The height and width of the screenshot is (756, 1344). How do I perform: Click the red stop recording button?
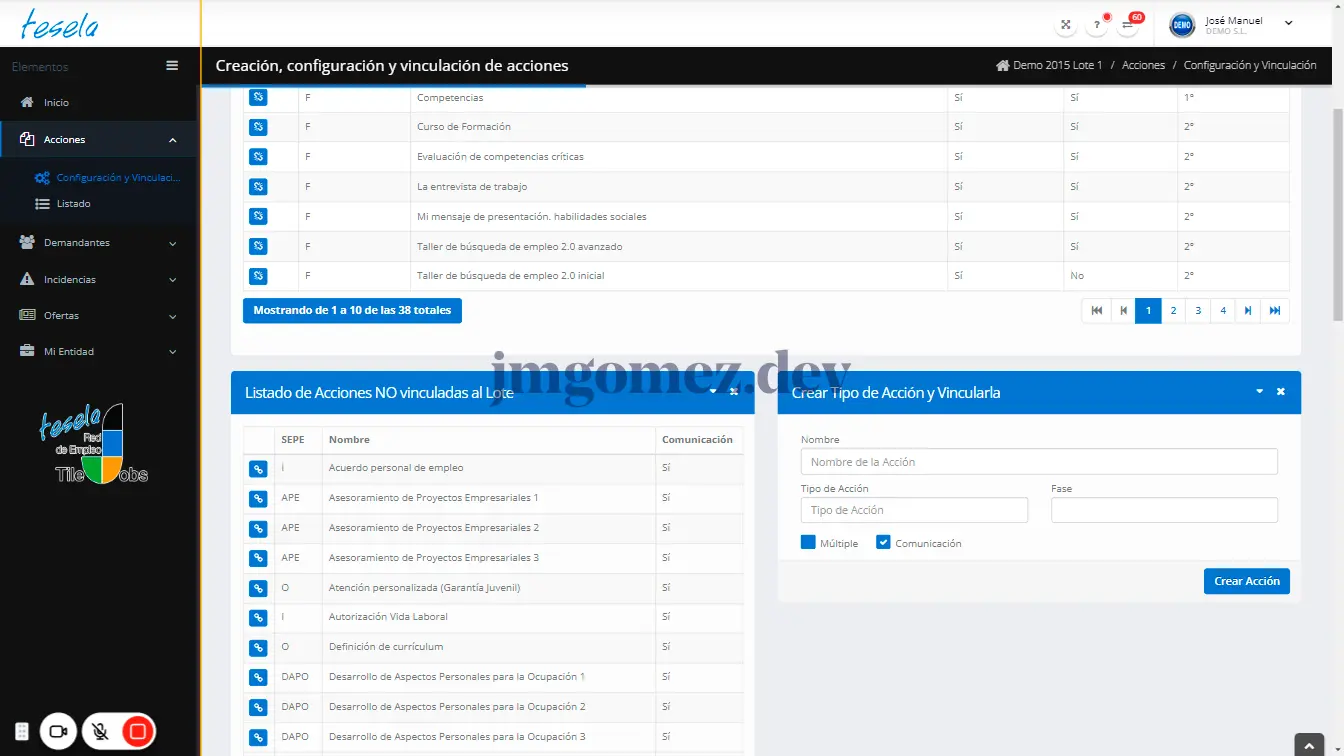138,732
